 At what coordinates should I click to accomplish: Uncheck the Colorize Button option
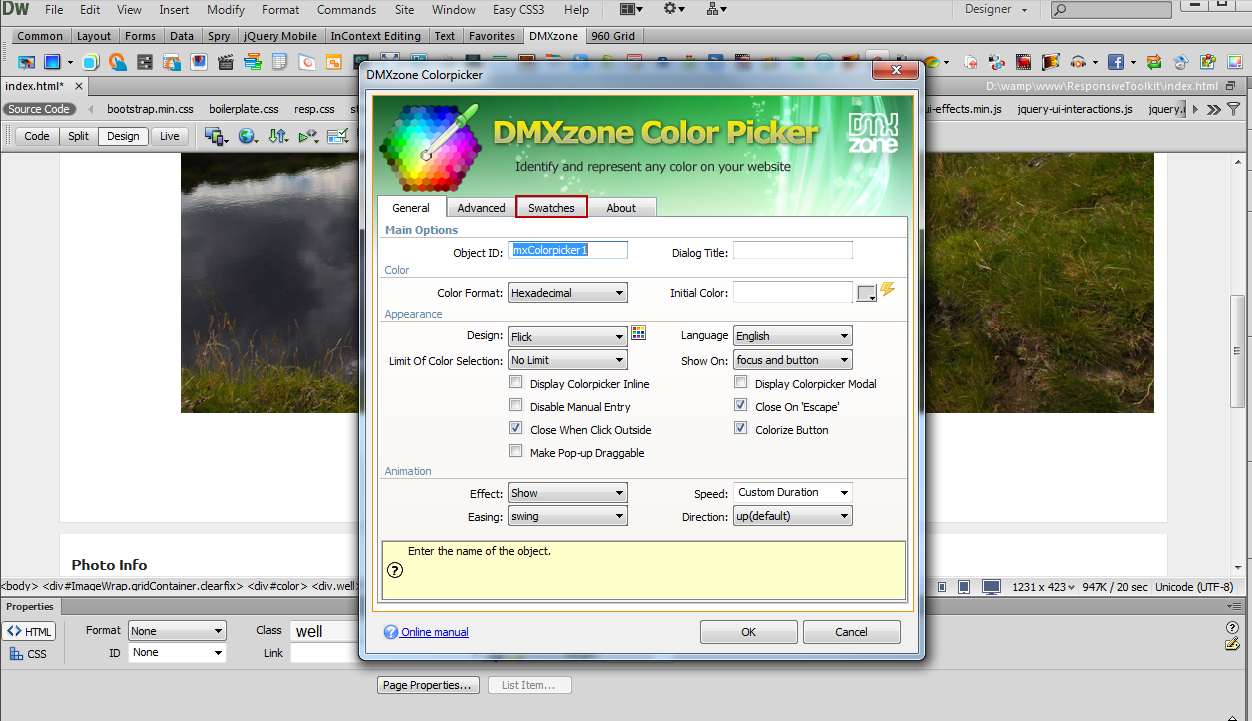click(741, 429)
